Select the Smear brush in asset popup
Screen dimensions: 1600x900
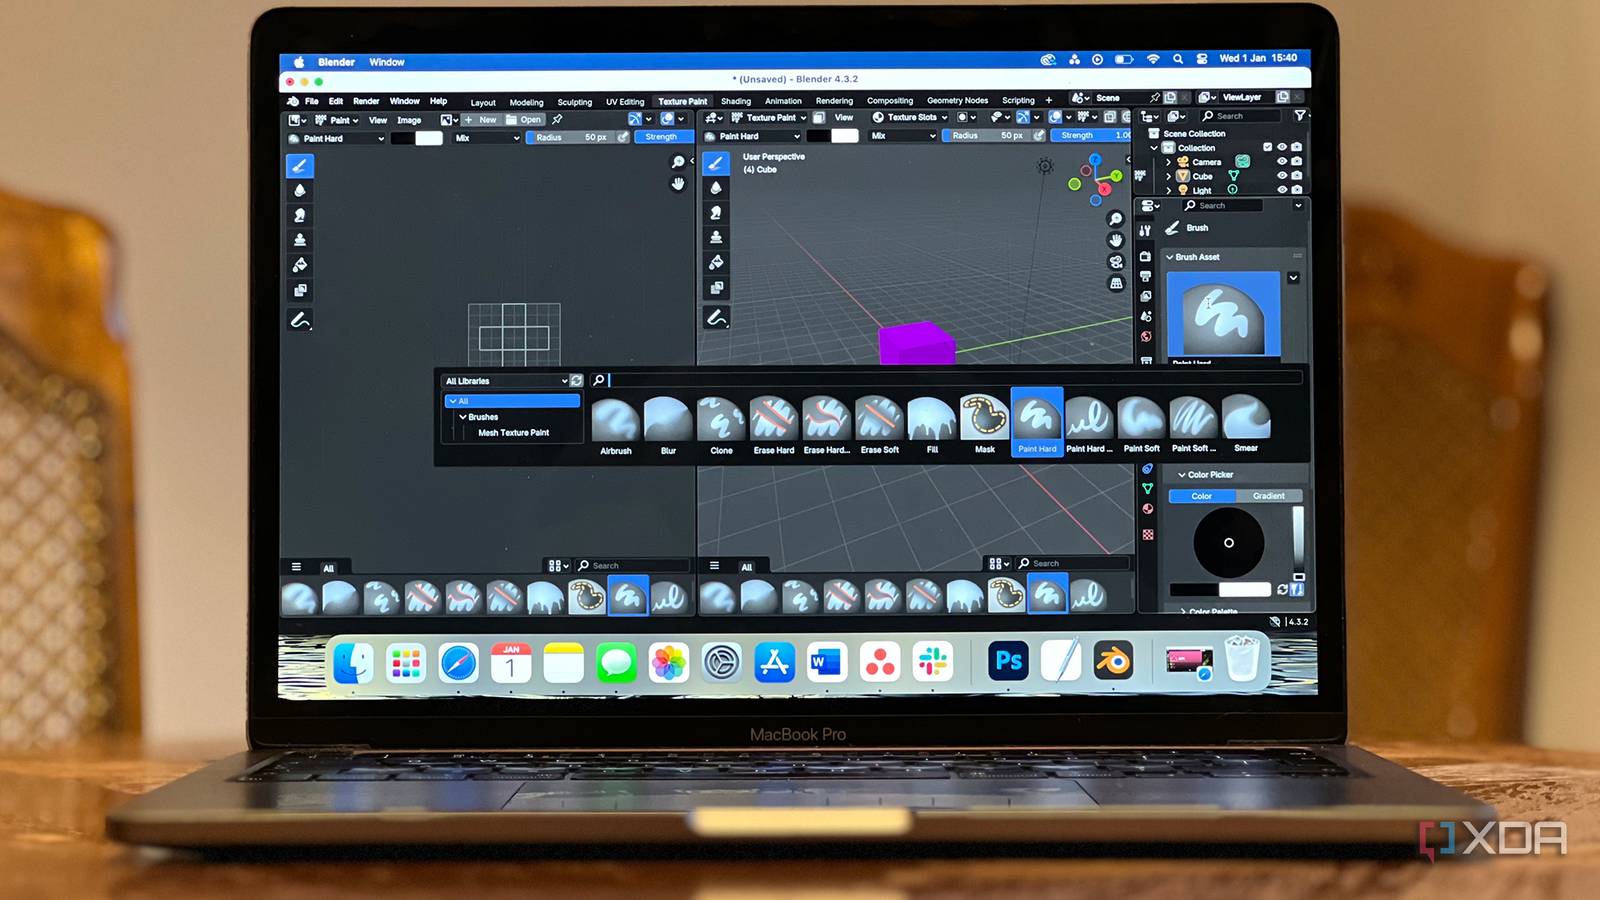[1245, 420]
